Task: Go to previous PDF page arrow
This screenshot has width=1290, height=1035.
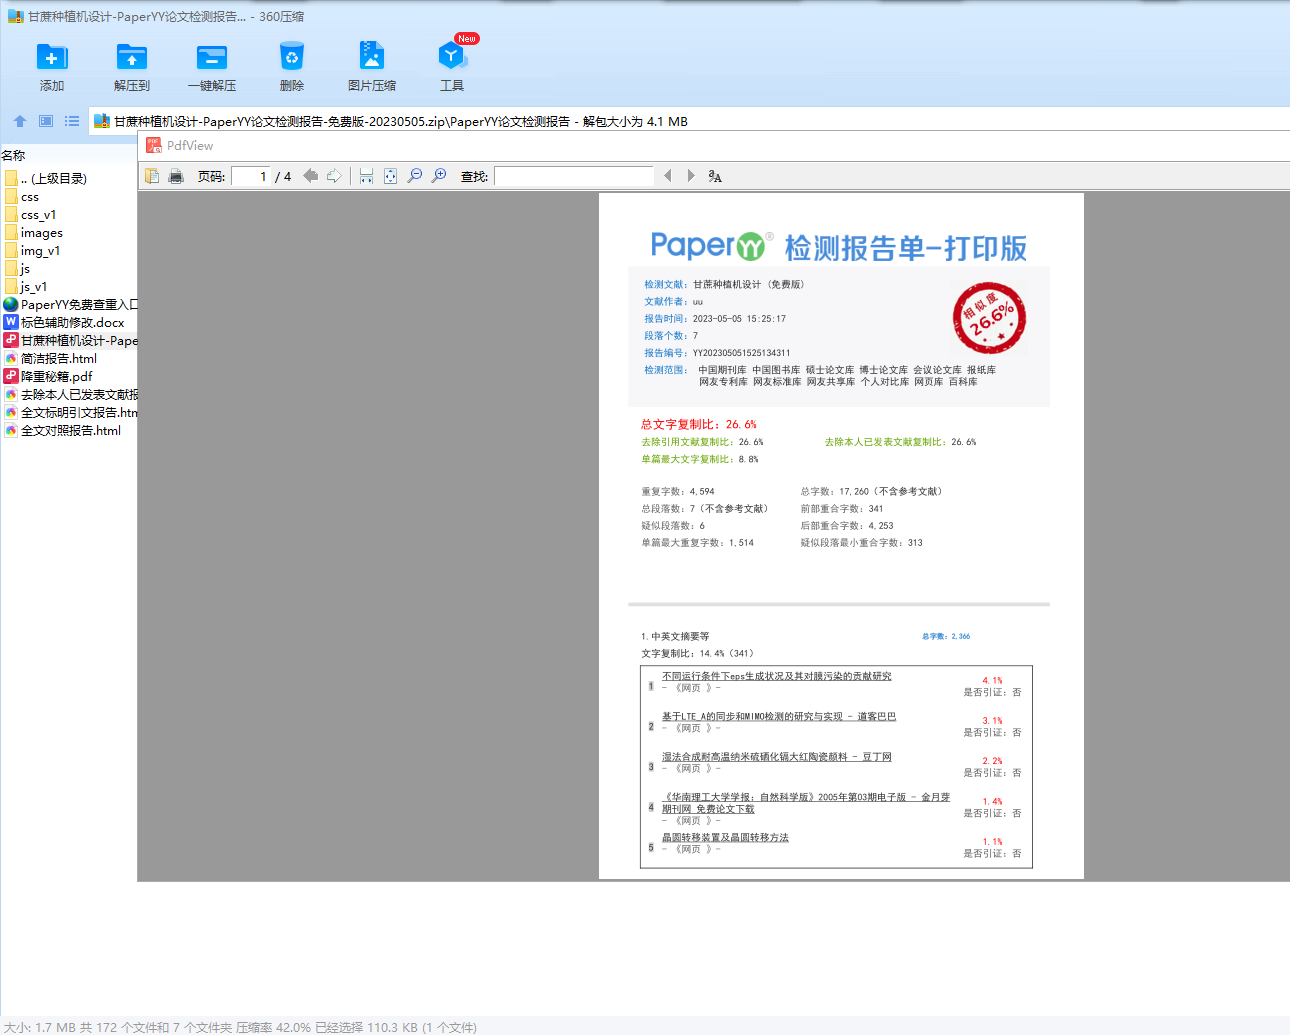Action: coord(311,176)
